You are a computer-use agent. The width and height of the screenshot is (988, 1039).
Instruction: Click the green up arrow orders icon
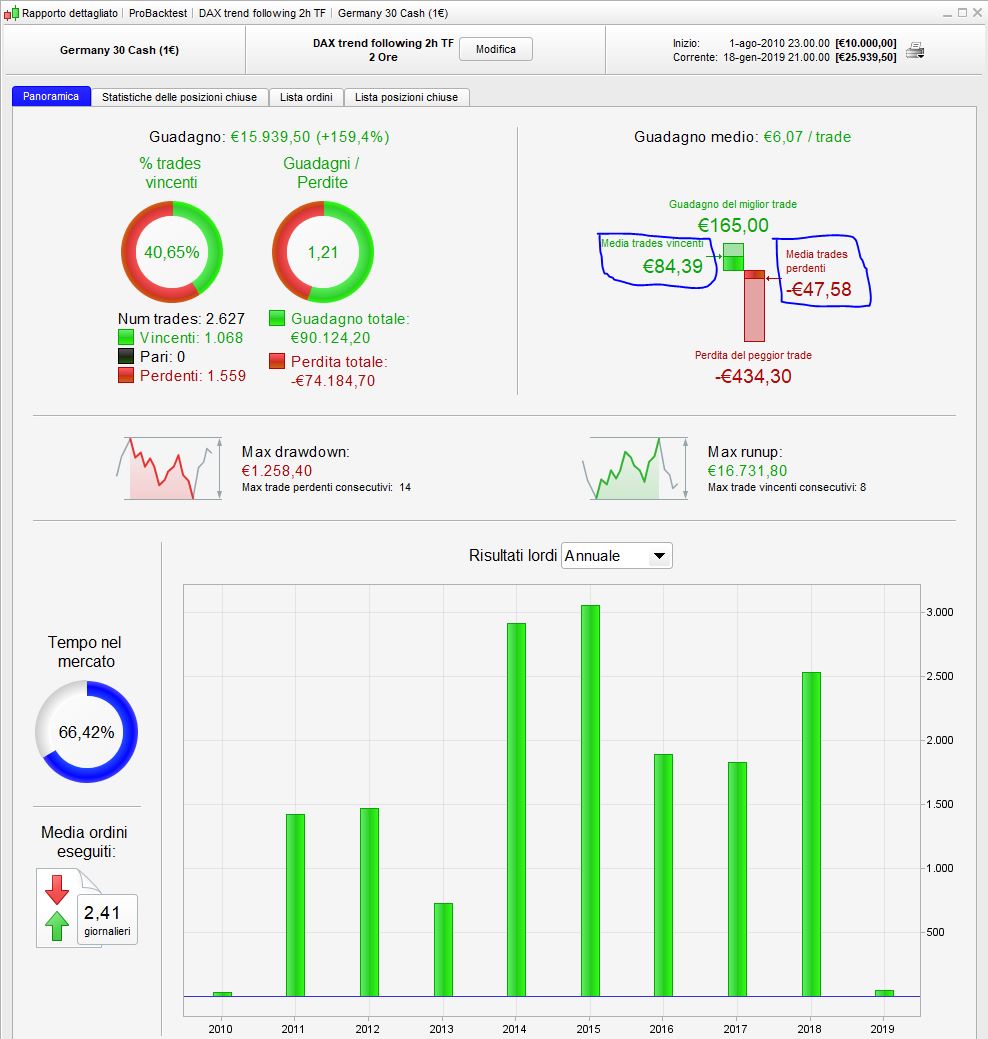[57, 926]
